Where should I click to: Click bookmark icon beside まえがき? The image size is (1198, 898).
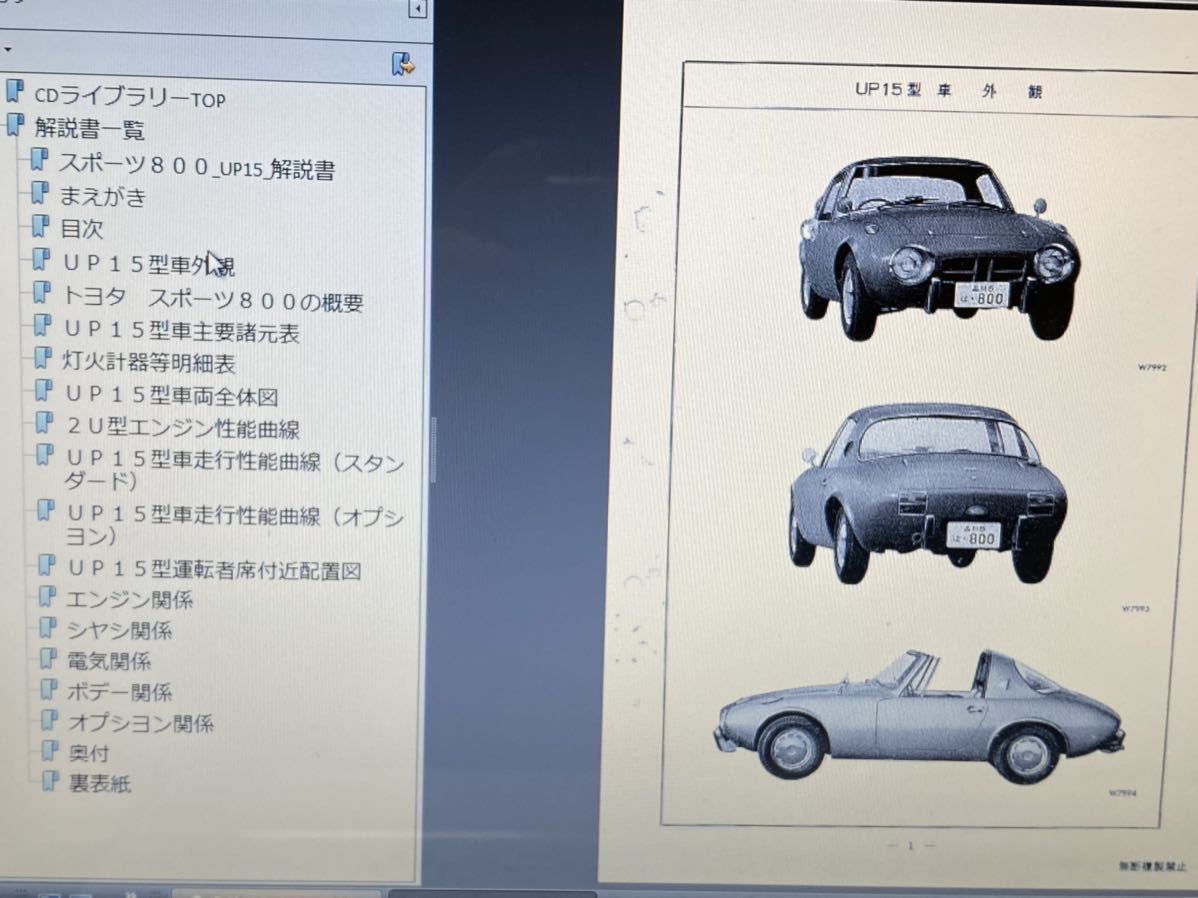pyautogui.click(x=40, y=193)
